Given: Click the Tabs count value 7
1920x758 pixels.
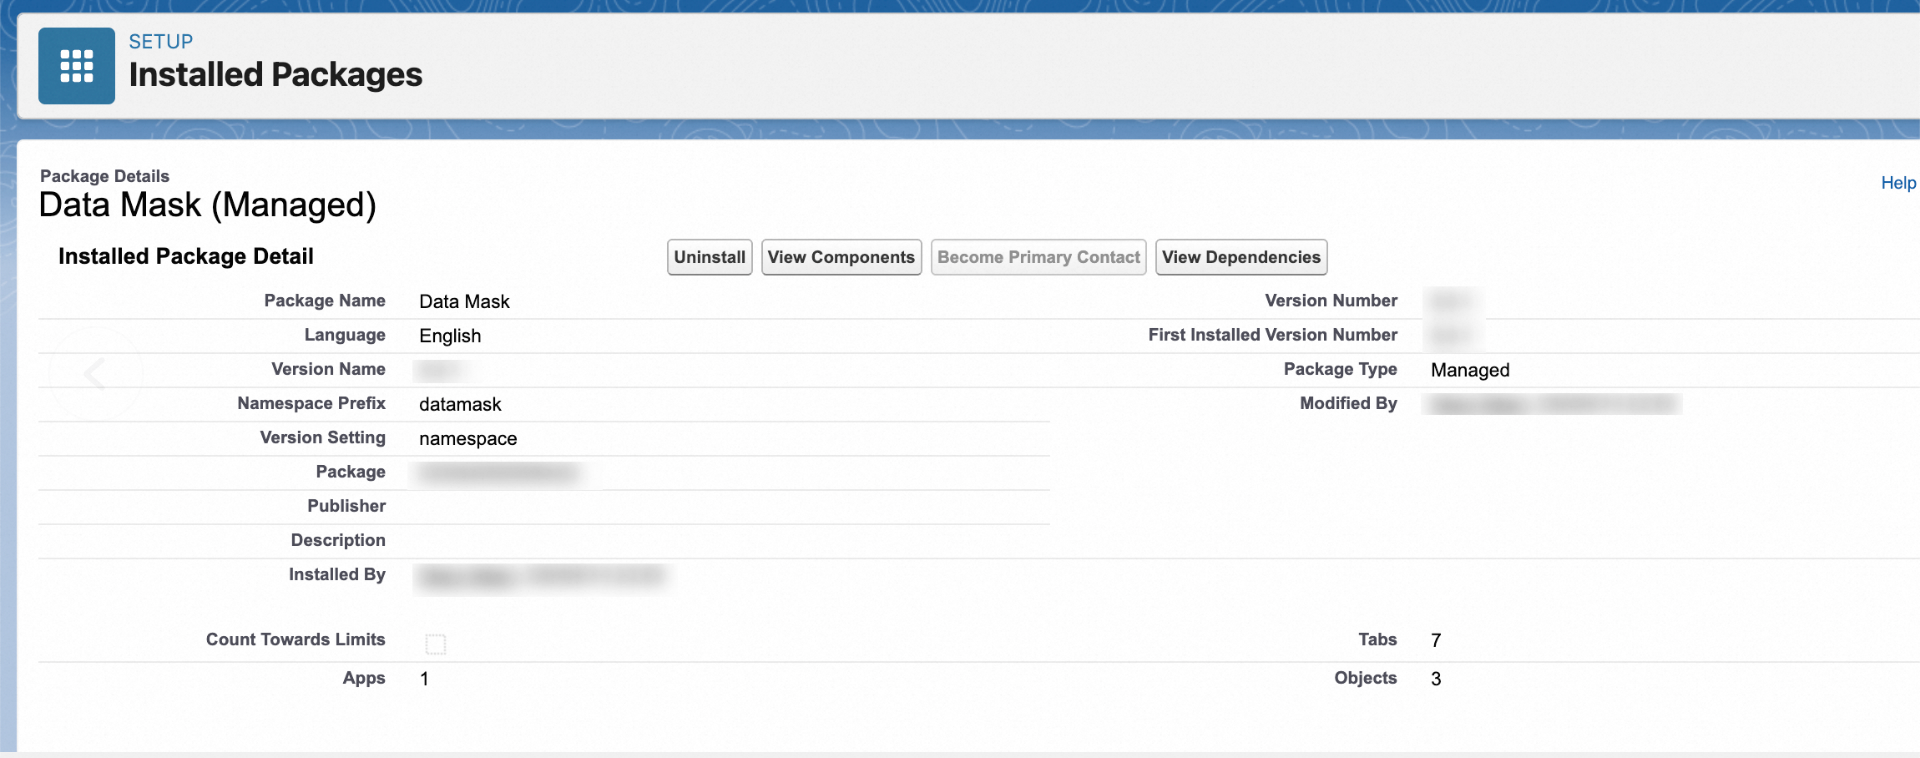Looking at the screenshot, I should (1436, 640).
